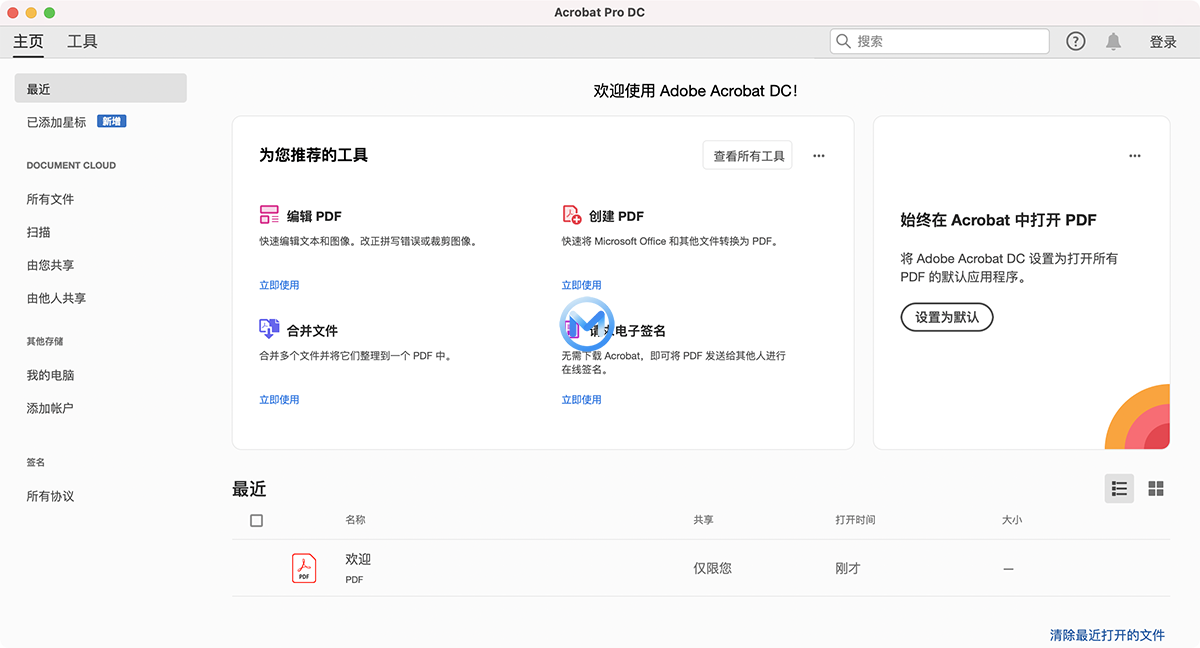Image resolution: width=1200 pixels, height=648 pixels.
Task: Tick the select-all checkbox in file list header
Action: click(257, 520)
